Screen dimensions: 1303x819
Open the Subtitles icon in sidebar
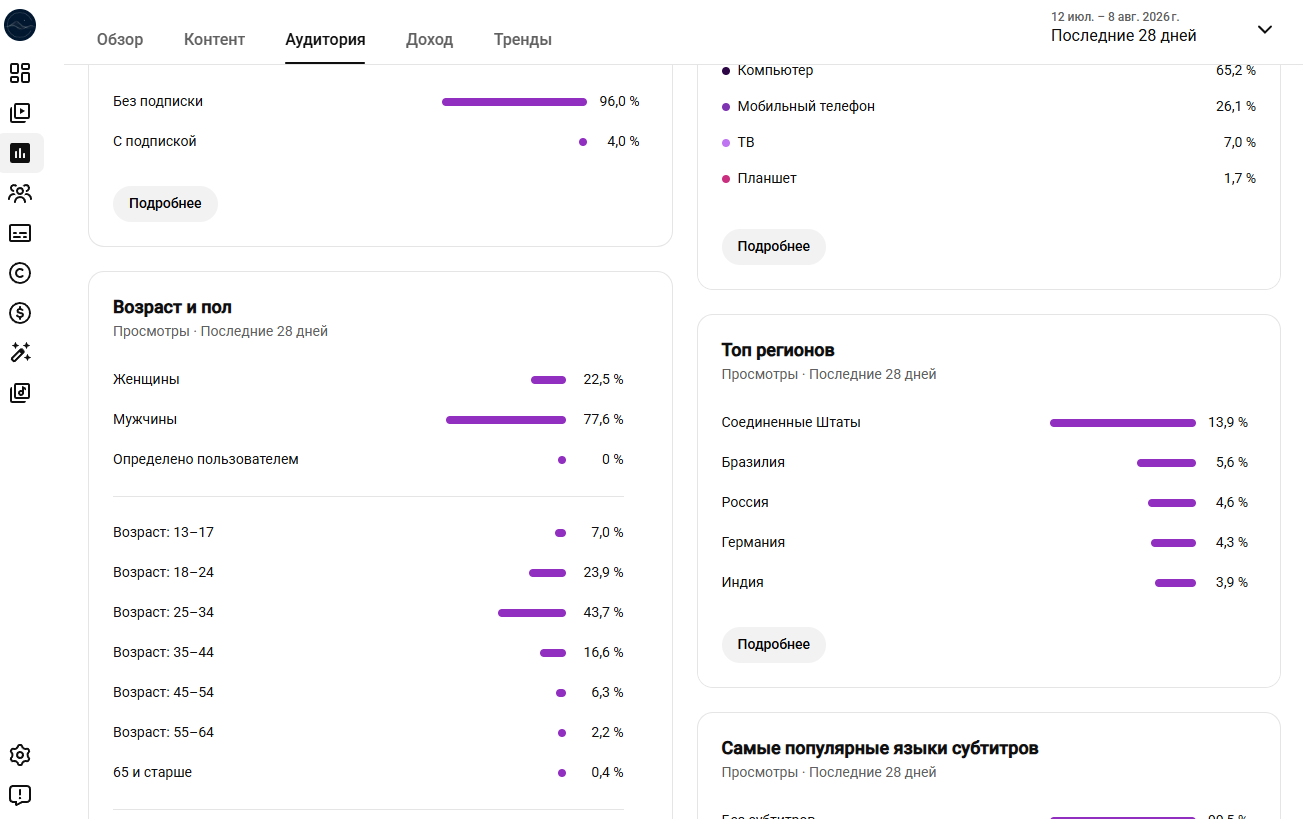click(x=20, y=233)
